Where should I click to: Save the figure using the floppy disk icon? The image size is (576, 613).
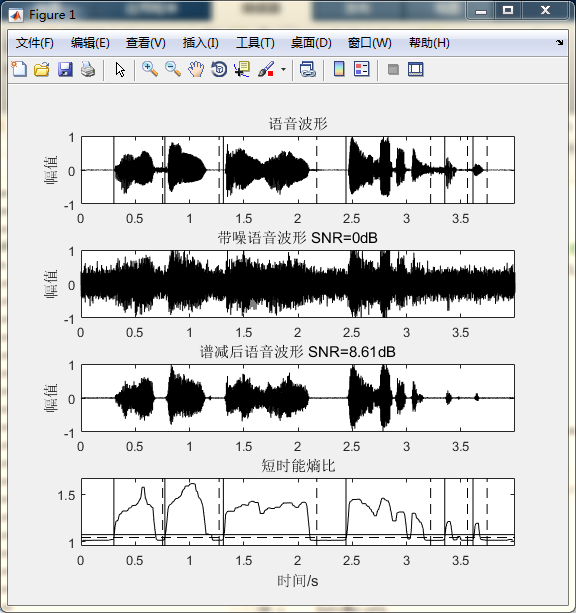pos(65,70)
